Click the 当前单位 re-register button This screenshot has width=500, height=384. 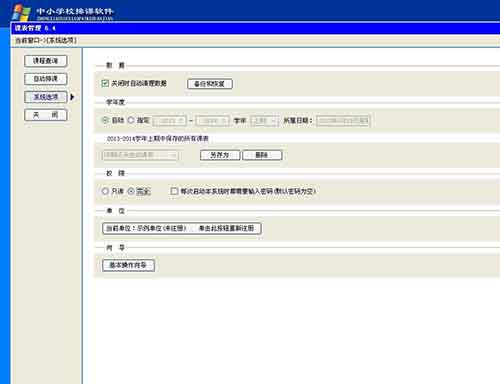tap(182, 228)
